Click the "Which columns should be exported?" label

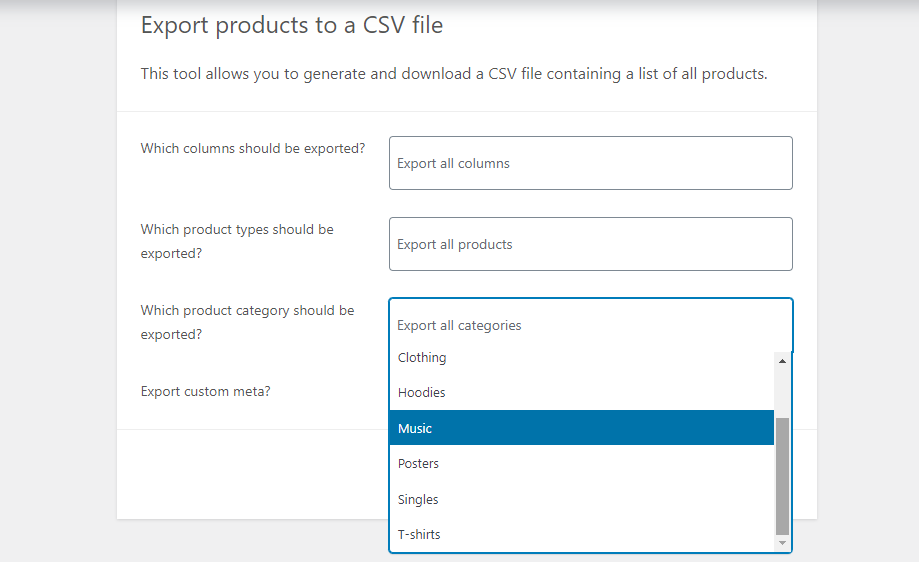[x=253, y=148]
